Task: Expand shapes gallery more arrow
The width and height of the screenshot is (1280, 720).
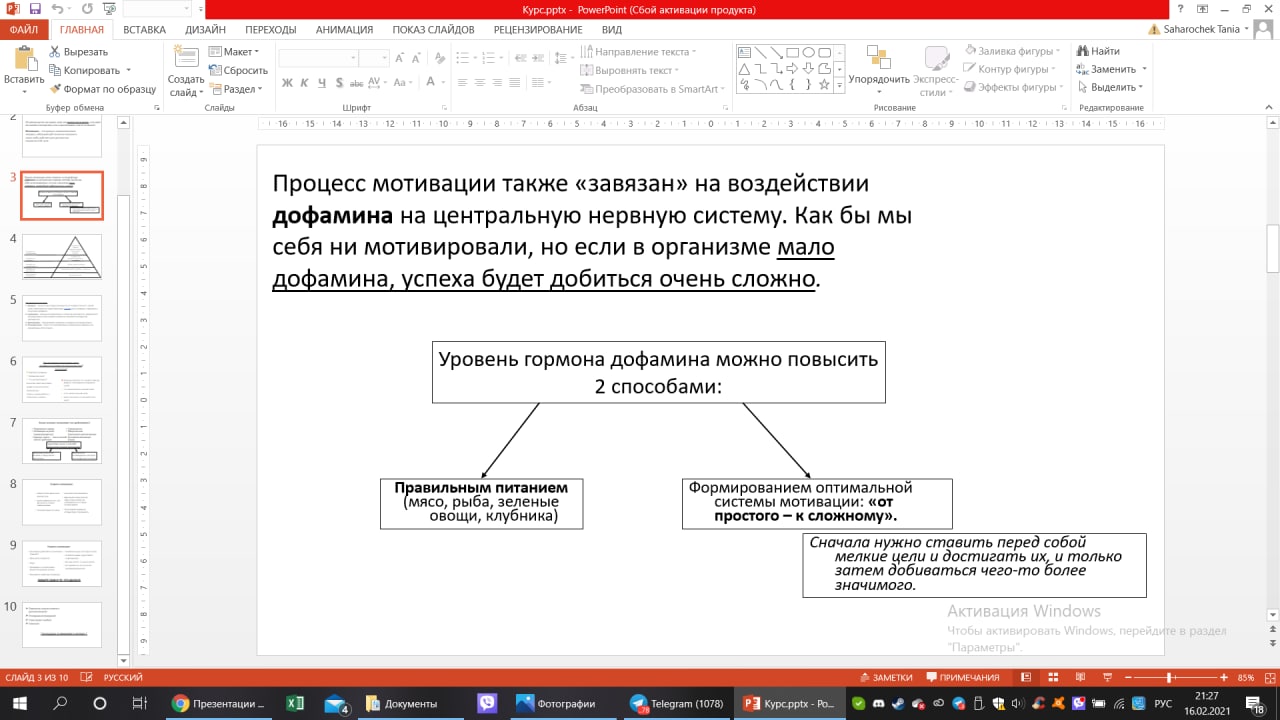Action: coord(838,87)
